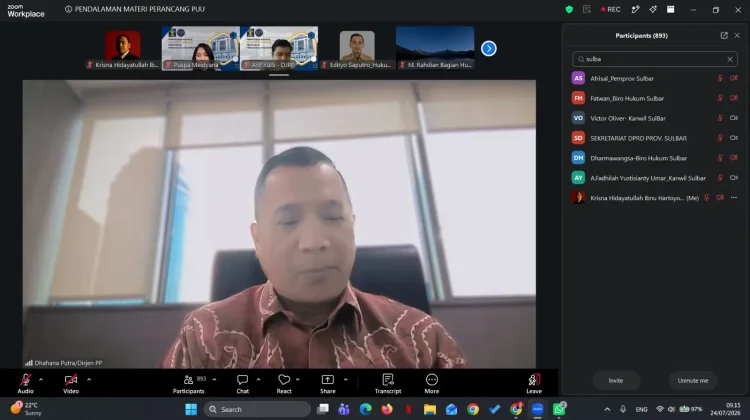This screenshot has height=420, width=750.
Task: Click camera icon for Victor Oliver
Action: pos(734,118)
